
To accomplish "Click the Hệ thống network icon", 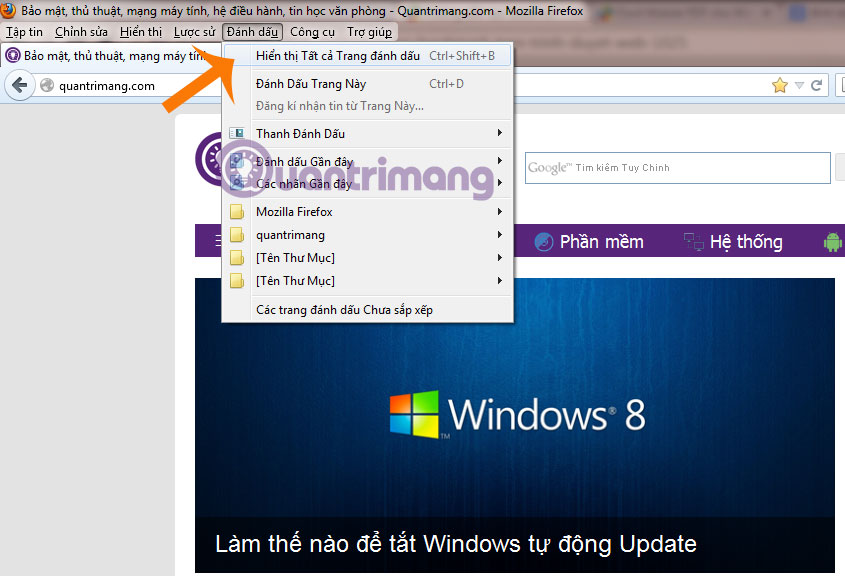I will pyautogui.click(x=693, y=241).
